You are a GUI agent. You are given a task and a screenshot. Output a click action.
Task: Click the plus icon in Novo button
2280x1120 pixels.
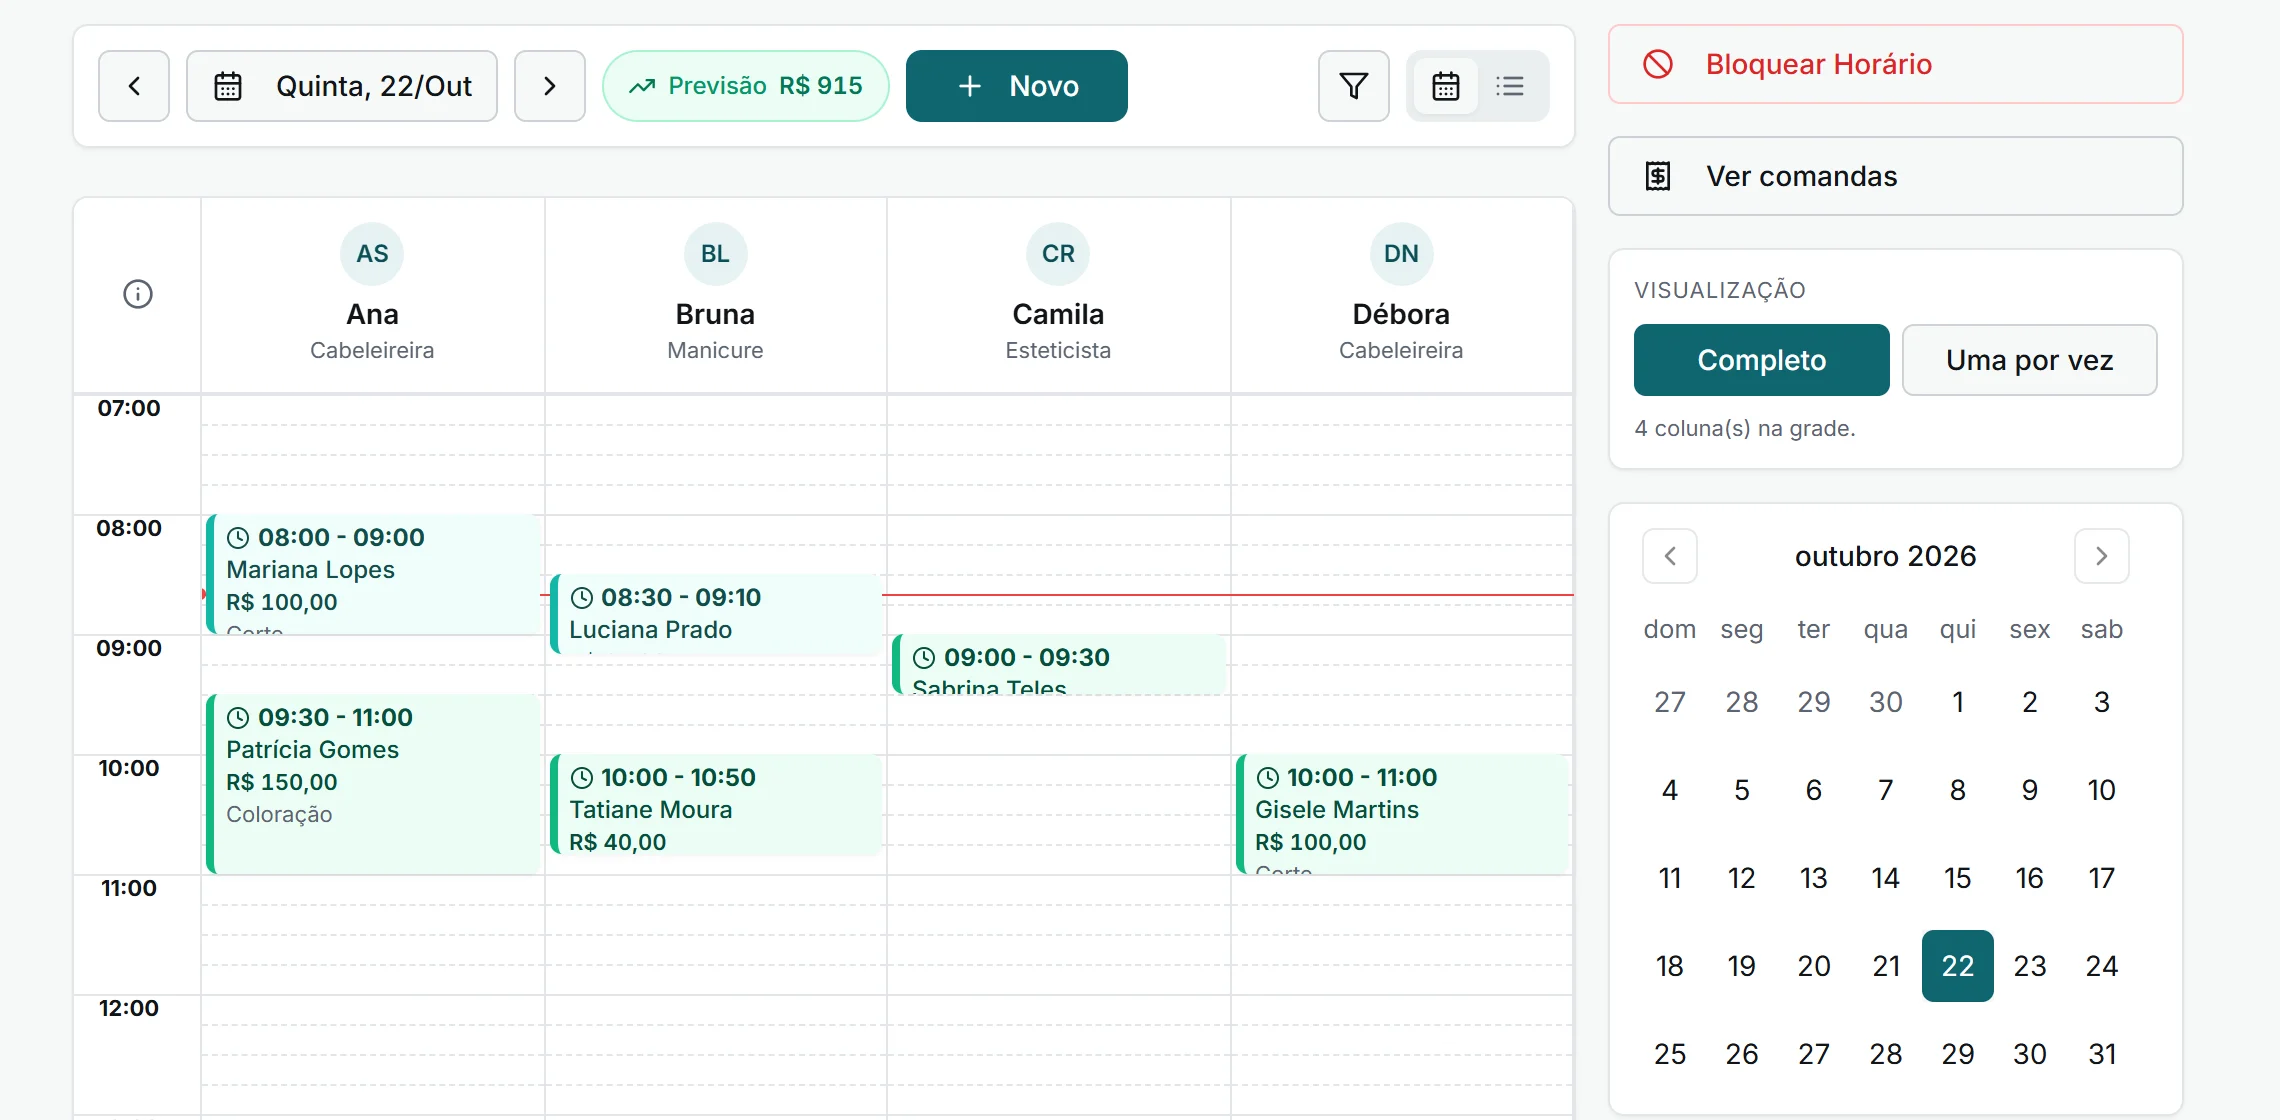[969, 86]
